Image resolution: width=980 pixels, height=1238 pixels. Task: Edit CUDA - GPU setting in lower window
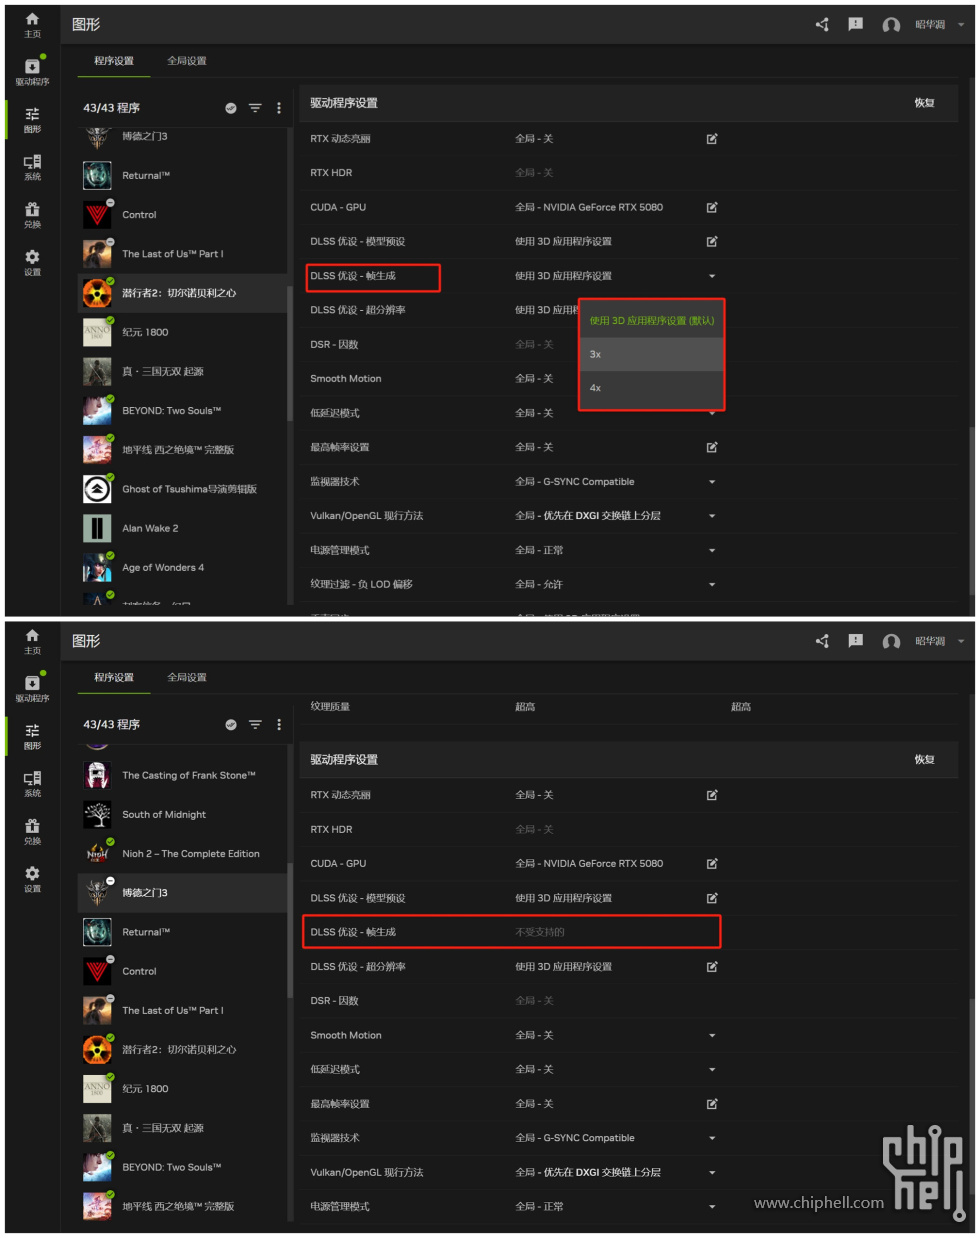[712, 863]
